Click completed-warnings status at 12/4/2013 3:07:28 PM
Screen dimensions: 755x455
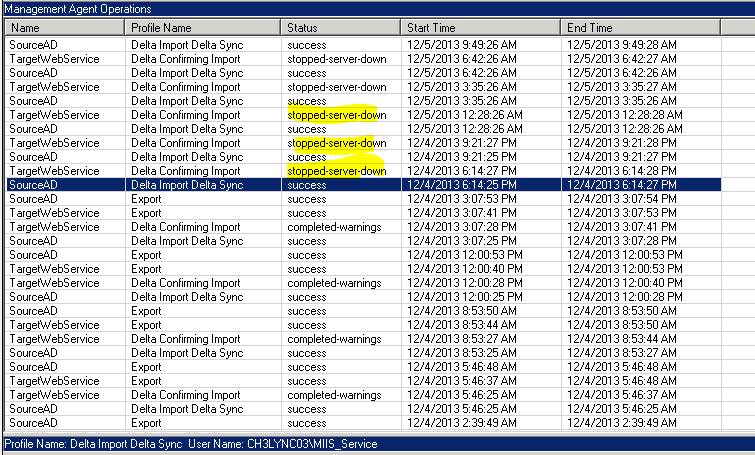click(334, 227)
